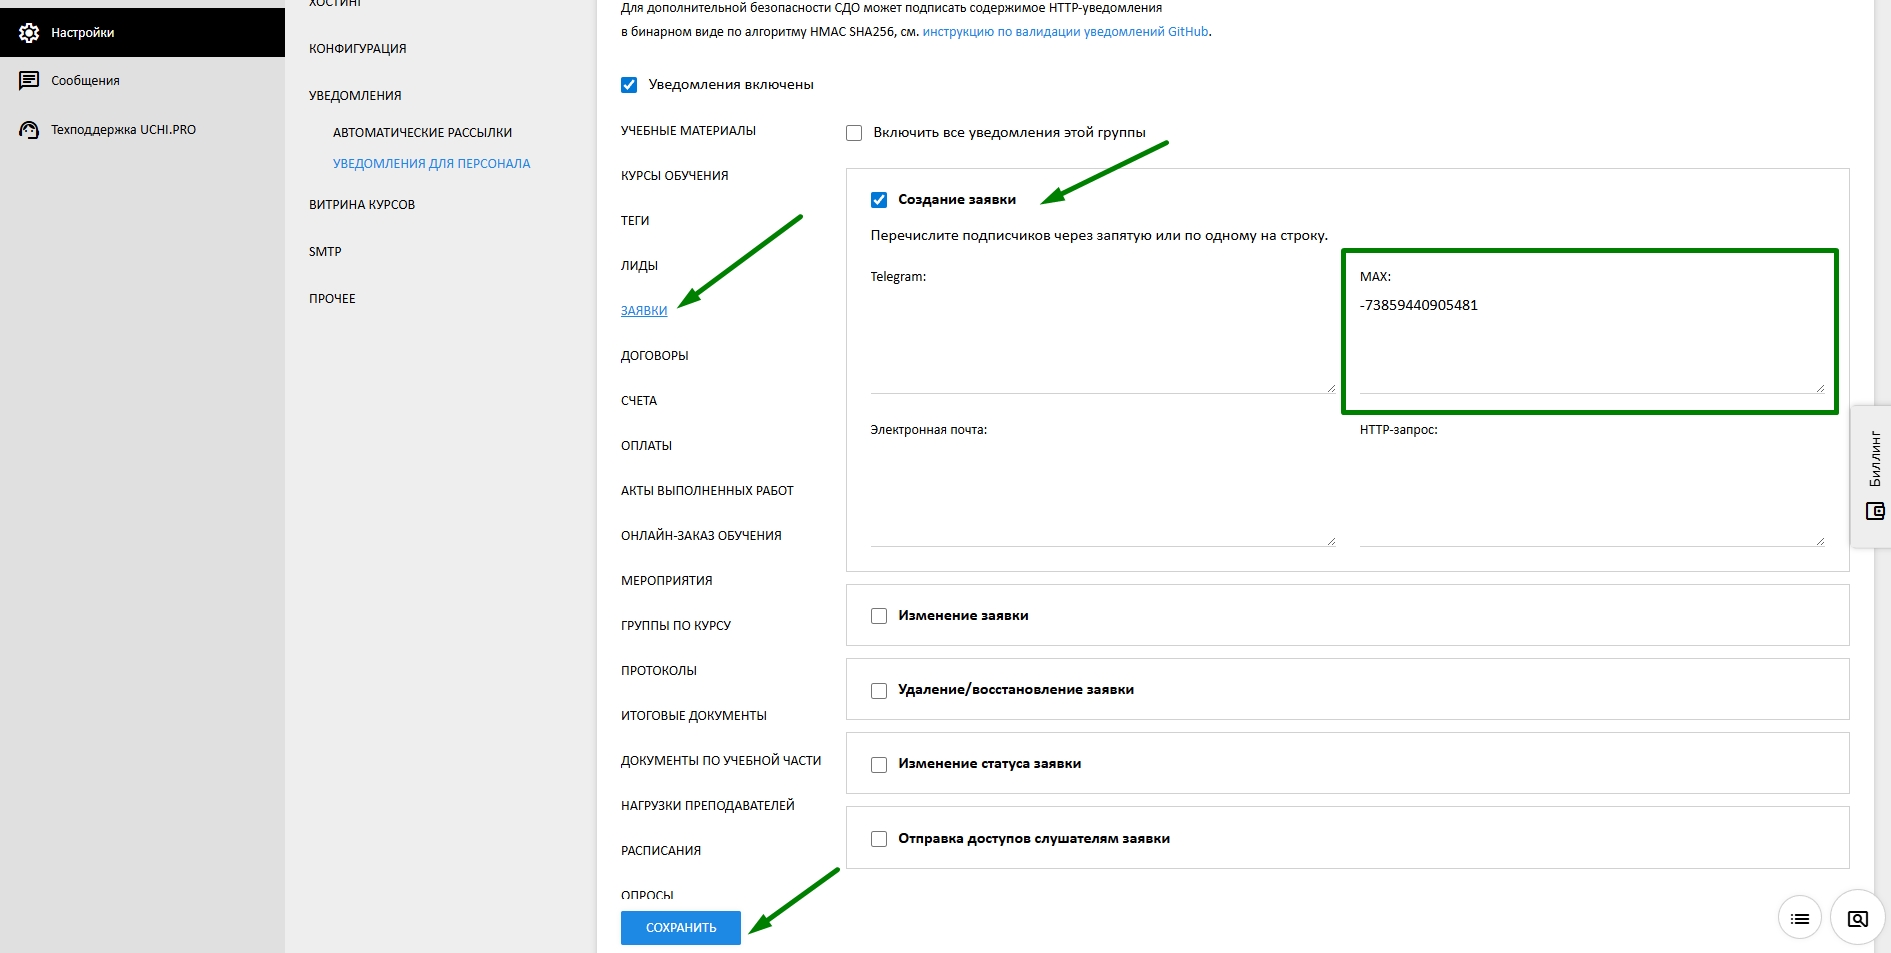Screen dimensions: 1891x953
Task: Click the list icon button at bottom right
Action: pyautogui.click(x=1799, y=919)
